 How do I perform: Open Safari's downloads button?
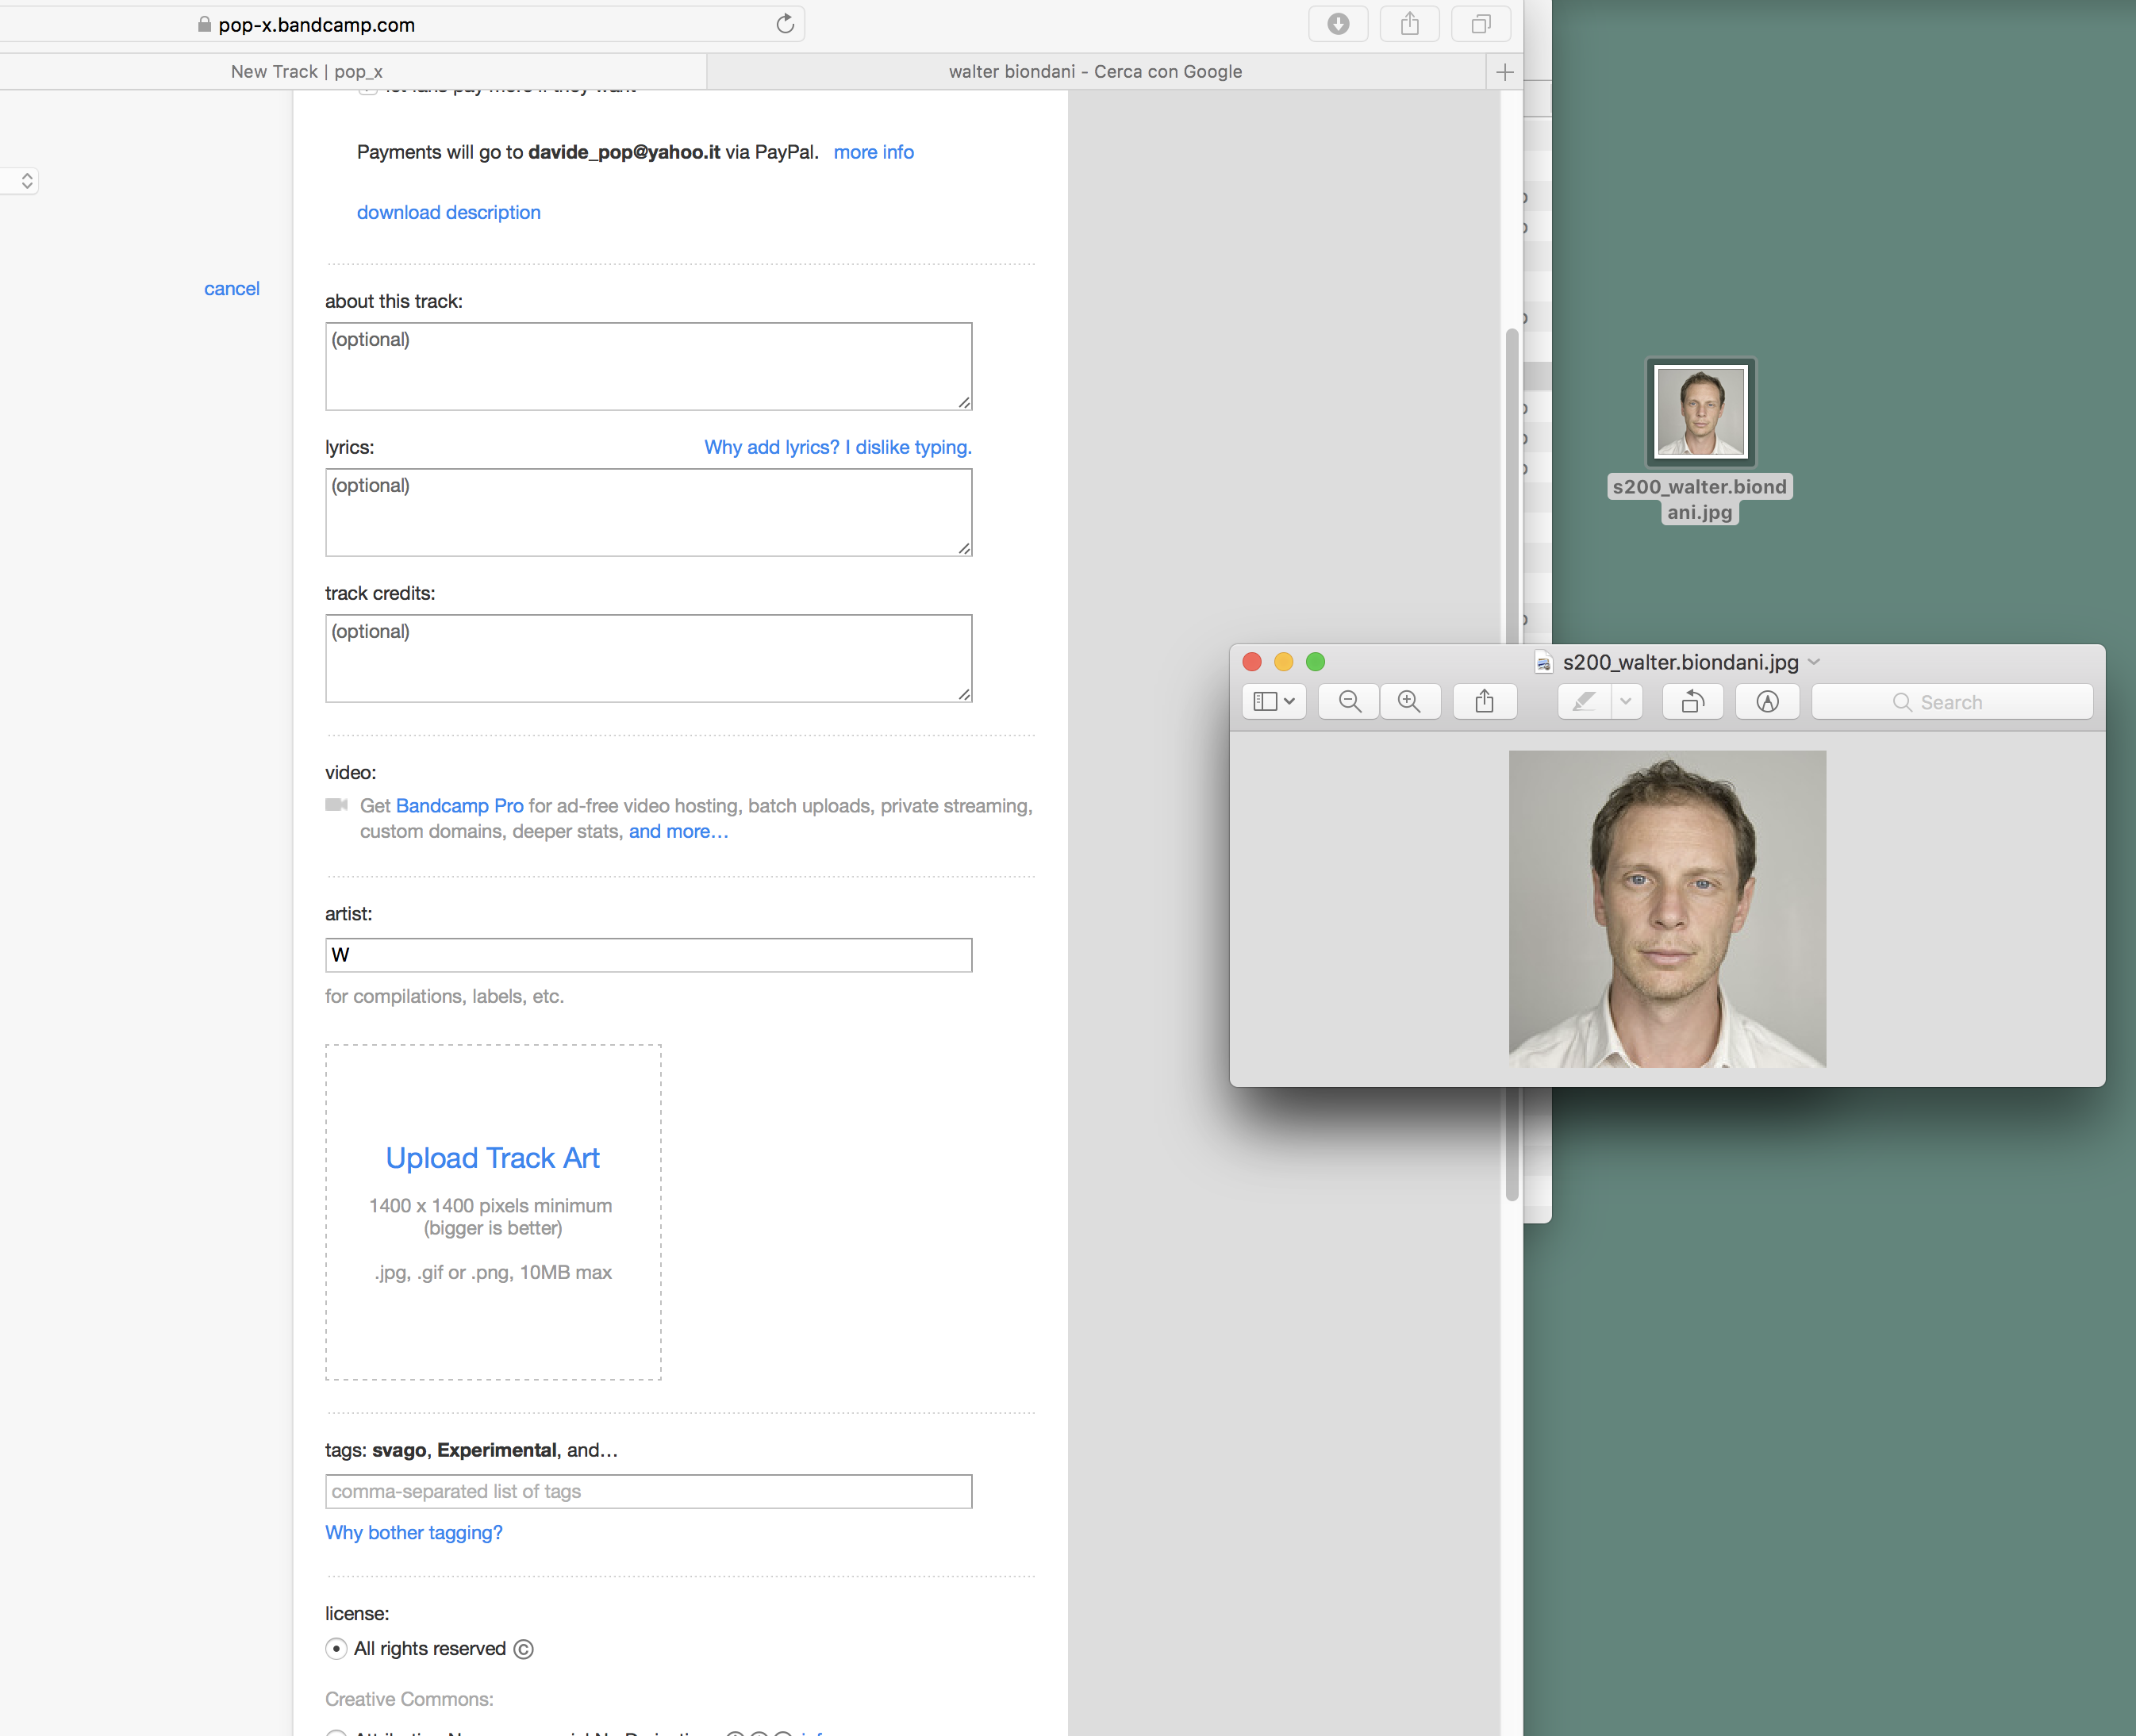pyautogui.click(x=1338, y=24)
